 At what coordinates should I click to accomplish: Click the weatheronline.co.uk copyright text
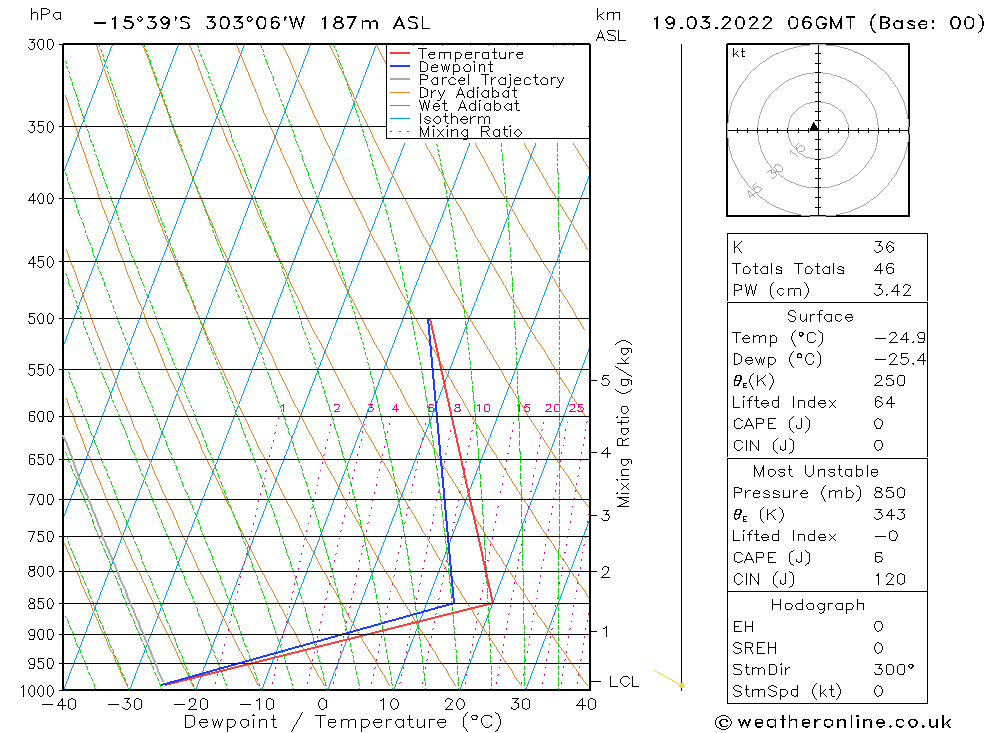834,722
